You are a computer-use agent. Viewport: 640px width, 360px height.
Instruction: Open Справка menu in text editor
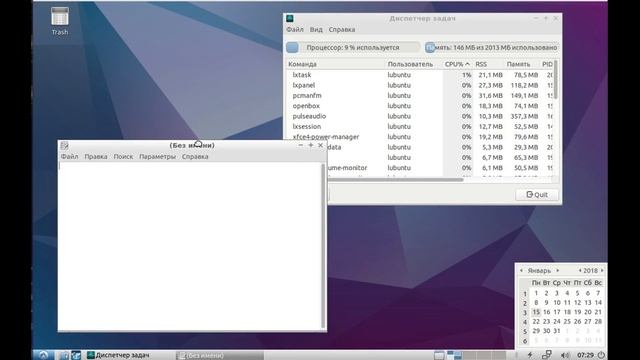[x=195, y=157]
